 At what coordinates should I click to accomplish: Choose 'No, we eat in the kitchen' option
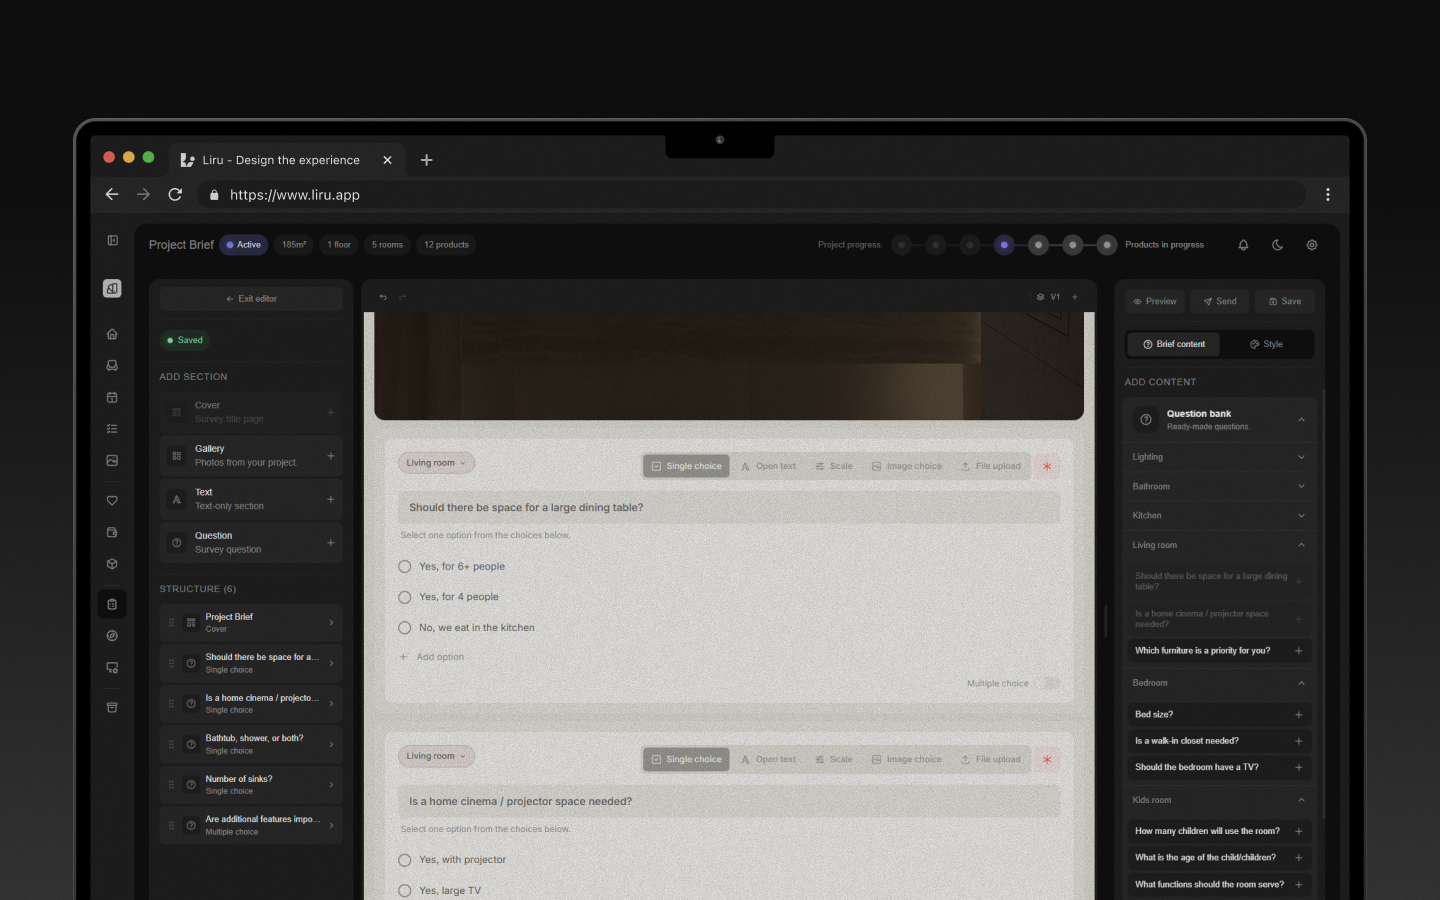coord(405,628)
